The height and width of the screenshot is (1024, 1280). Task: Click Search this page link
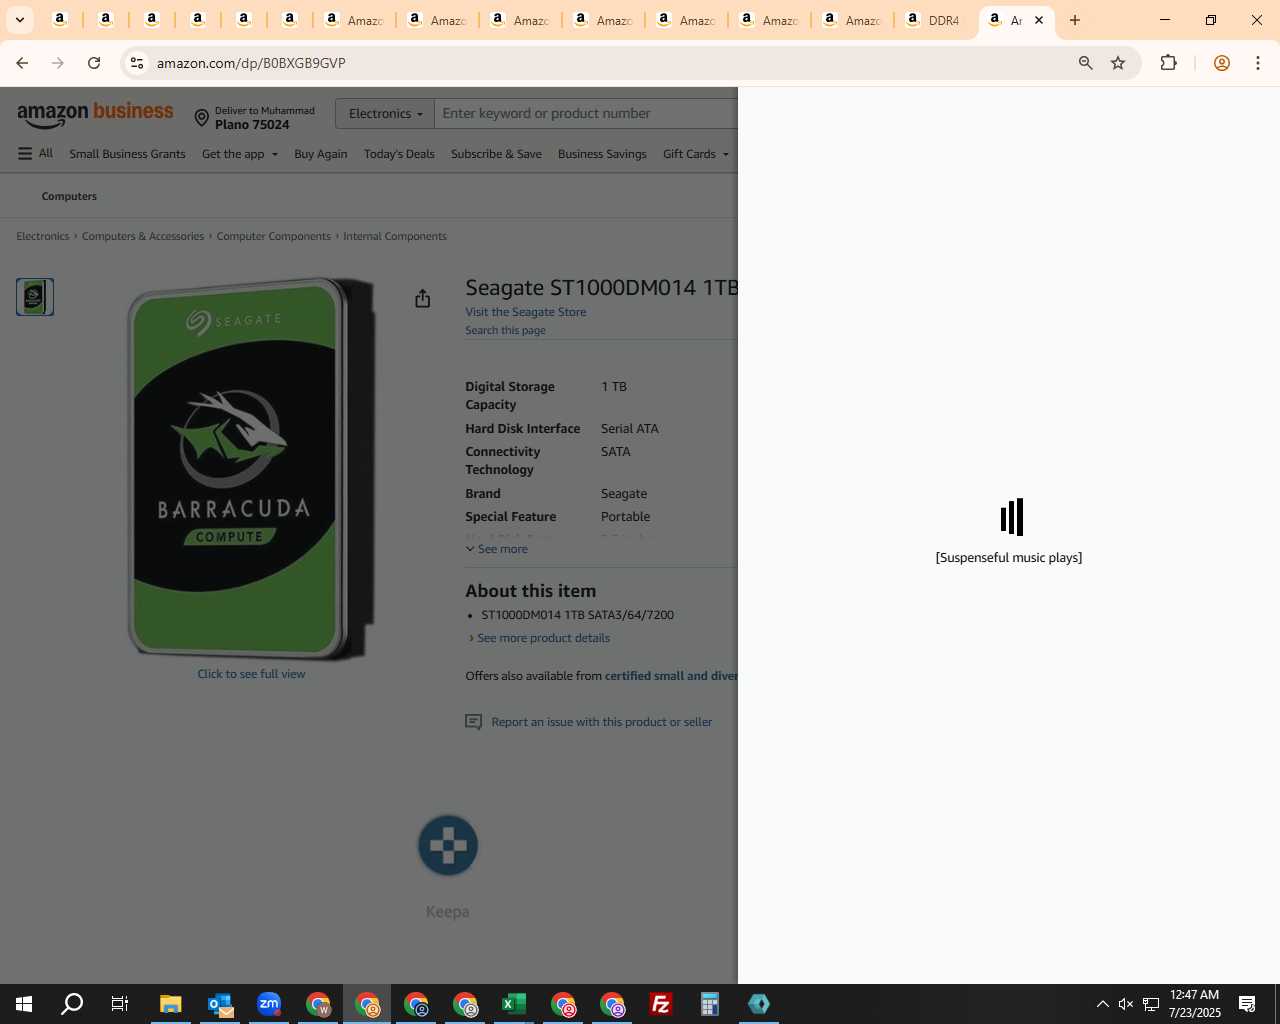(x=505, y=330)
